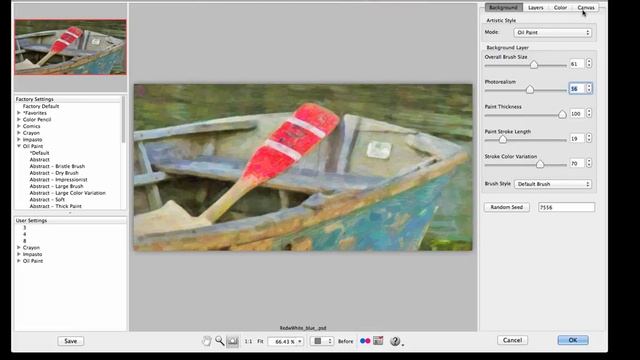The width and height of the screenshot is (640, 360).
Task: Expand the Comics settings group
Action: click(x=19, y=126)
